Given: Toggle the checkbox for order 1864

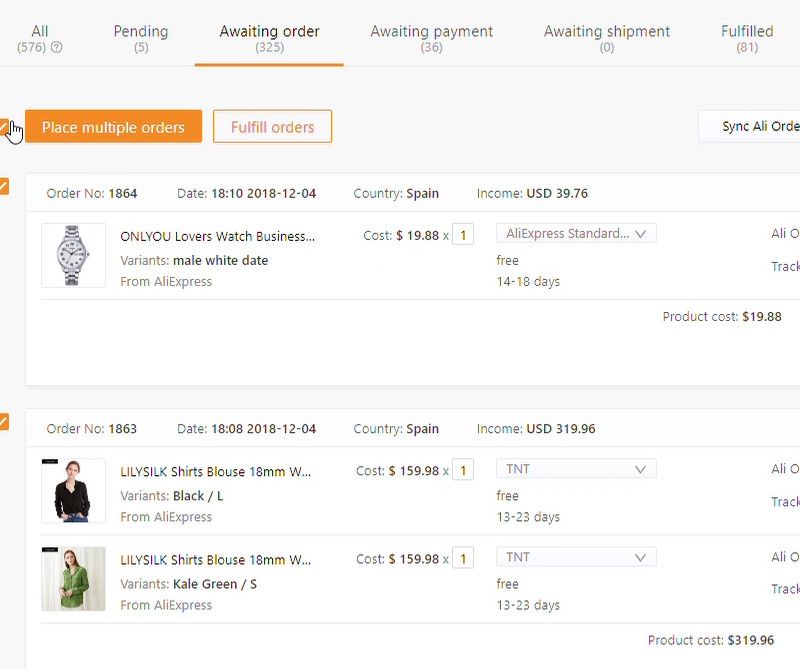Looking at the screenshot, I should [5, 186].
